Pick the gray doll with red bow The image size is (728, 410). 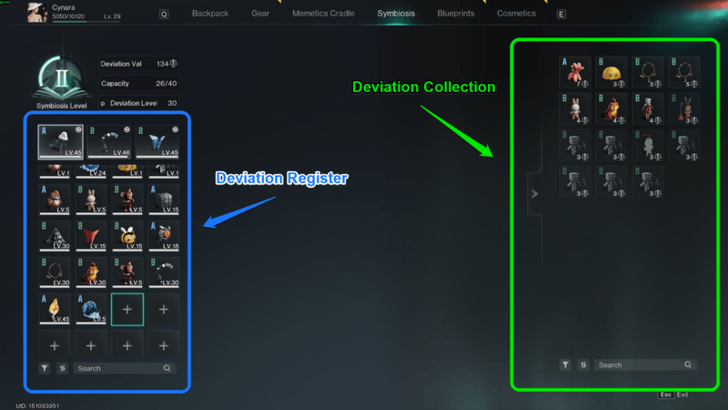tap(648, 145)
